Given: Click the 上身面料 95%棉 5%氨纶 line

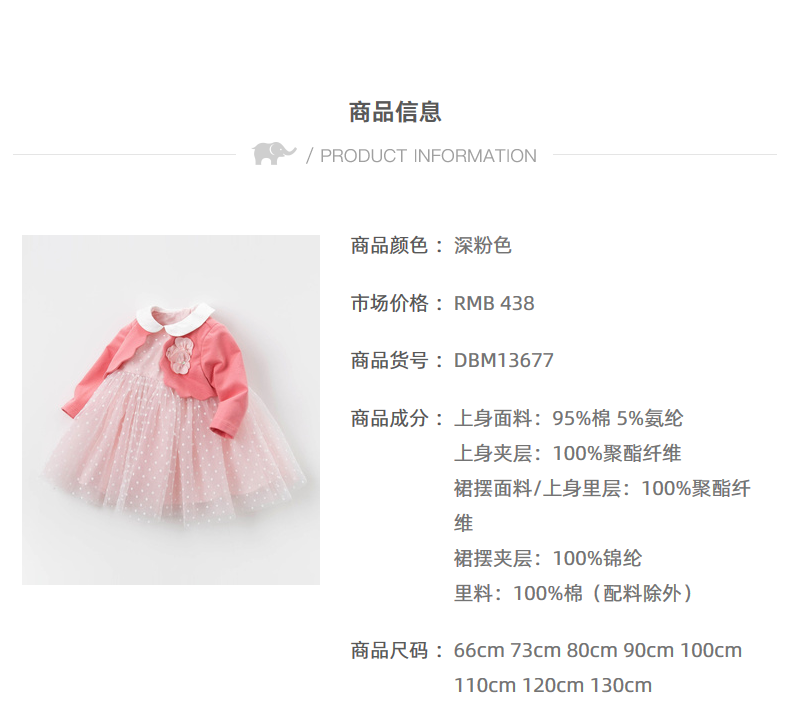Looking at the screenshot, I should pos(568,418).
